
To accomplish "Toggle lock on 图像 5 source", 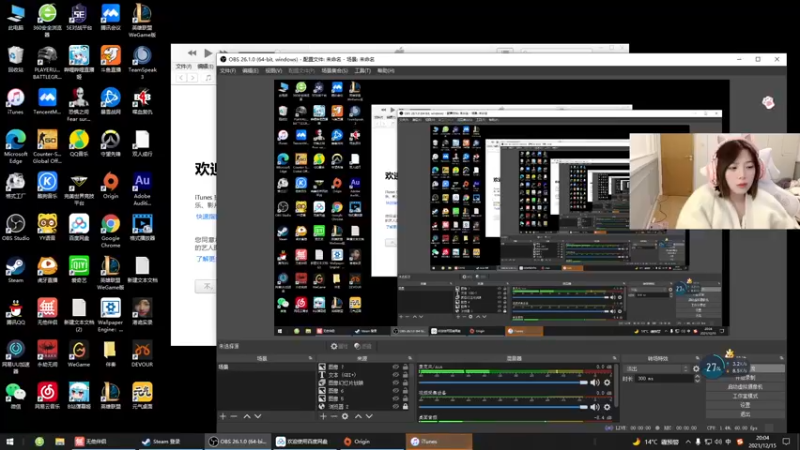I will pos(406,398).
